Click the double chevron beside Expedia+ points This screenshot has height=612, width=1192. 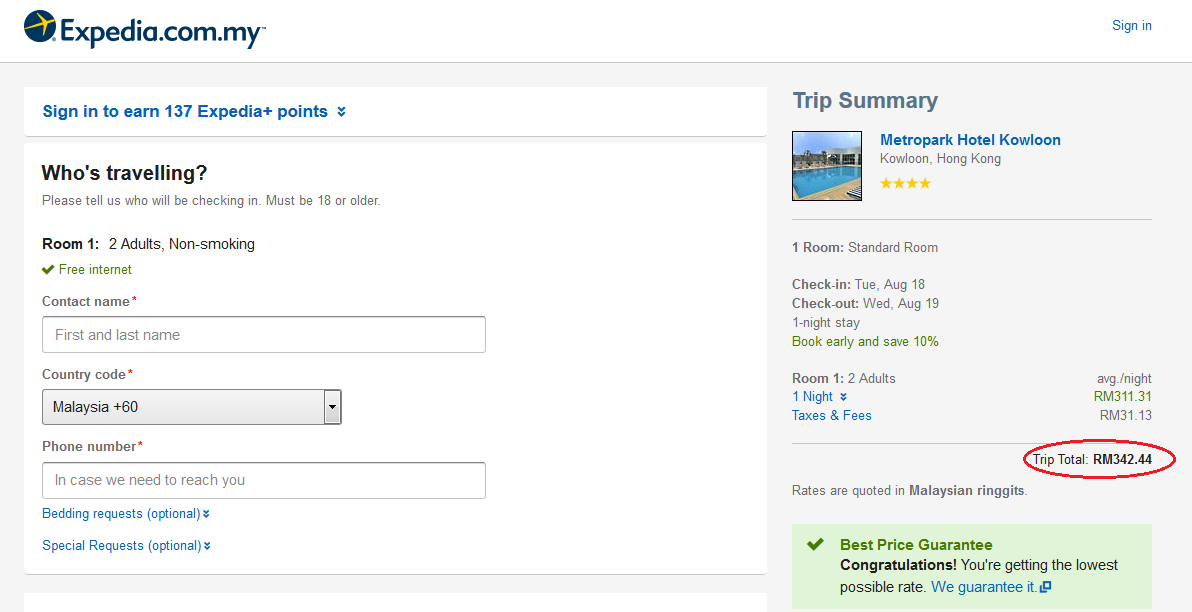[341, 112]
